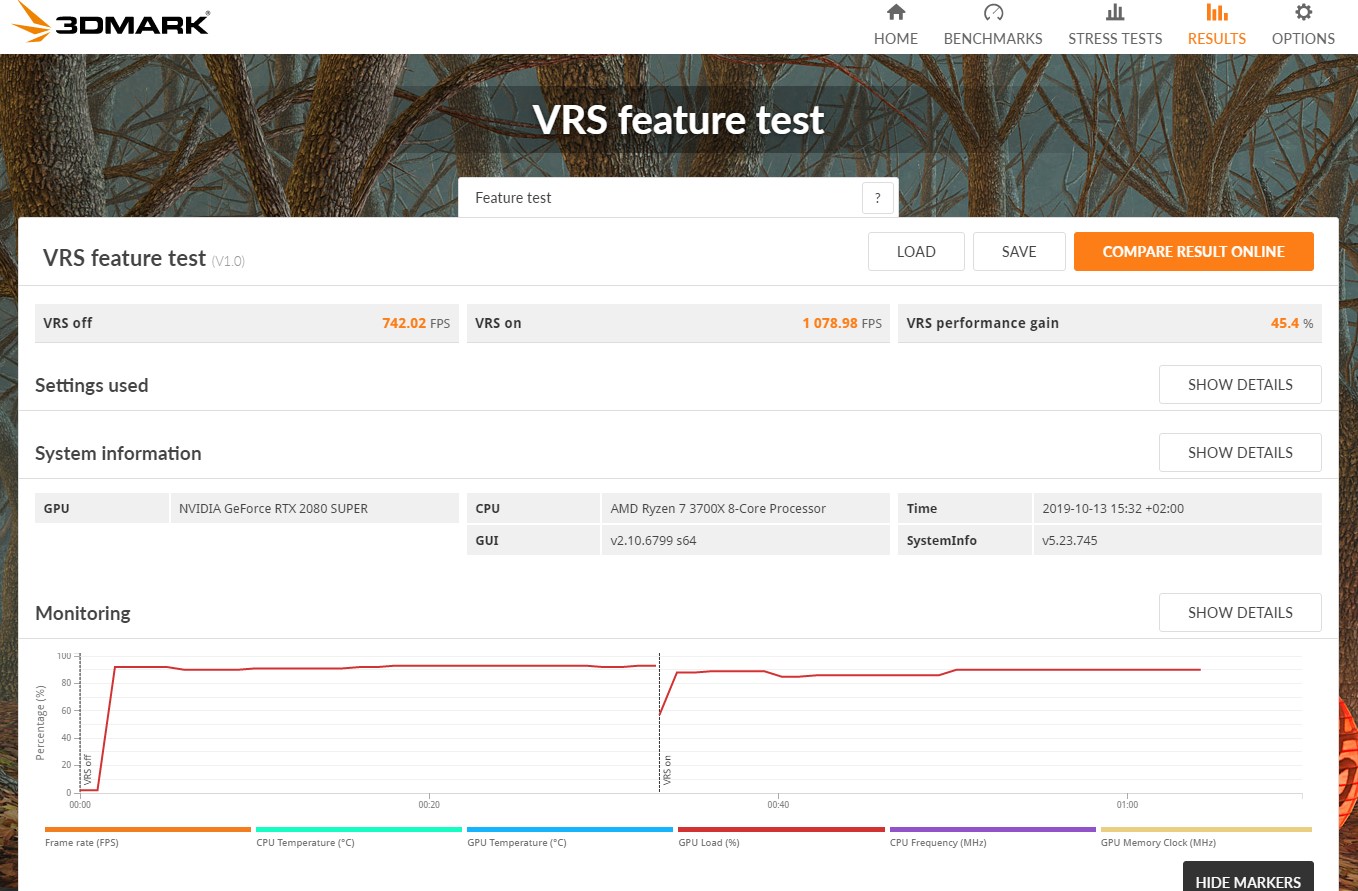Screen dimensions: 1358x891
Task: Open Benchmarks via gauge icon
Action: pyautogui.click(x=992, y=13)
